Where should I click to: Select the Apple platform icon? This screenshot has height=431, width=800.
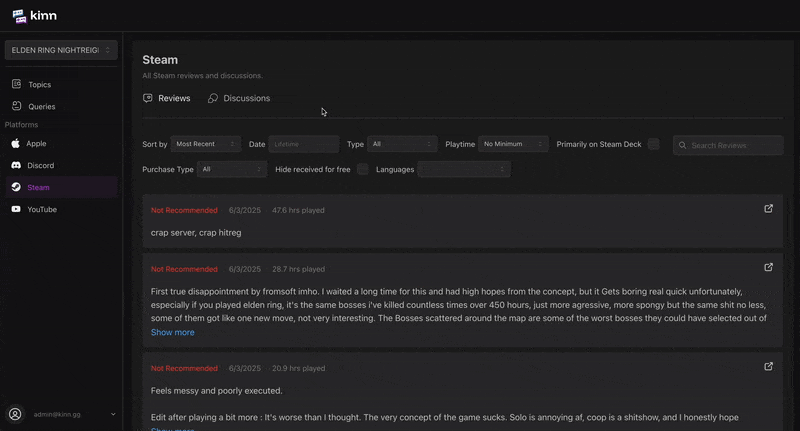(x=16, y=143)
